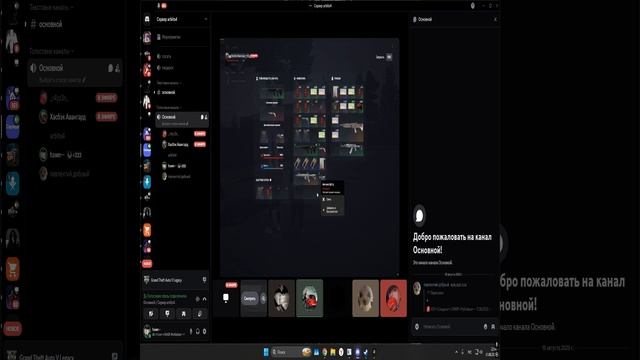
Task: Select the Основной voice channel row
Action: (x=182, y=119)
